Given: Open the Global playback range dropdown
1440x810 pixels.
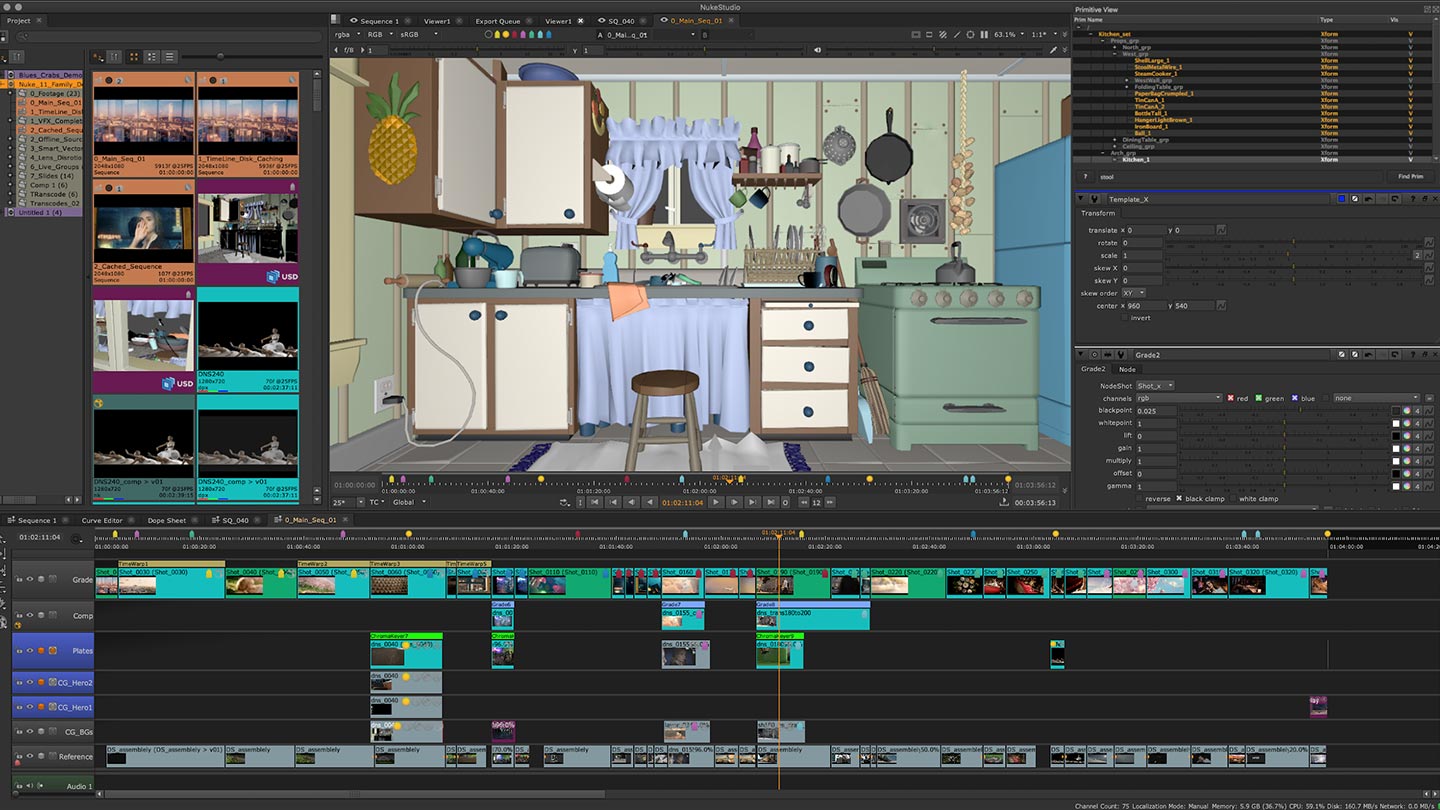Looking at the screenshot, I should click(408, 502).
